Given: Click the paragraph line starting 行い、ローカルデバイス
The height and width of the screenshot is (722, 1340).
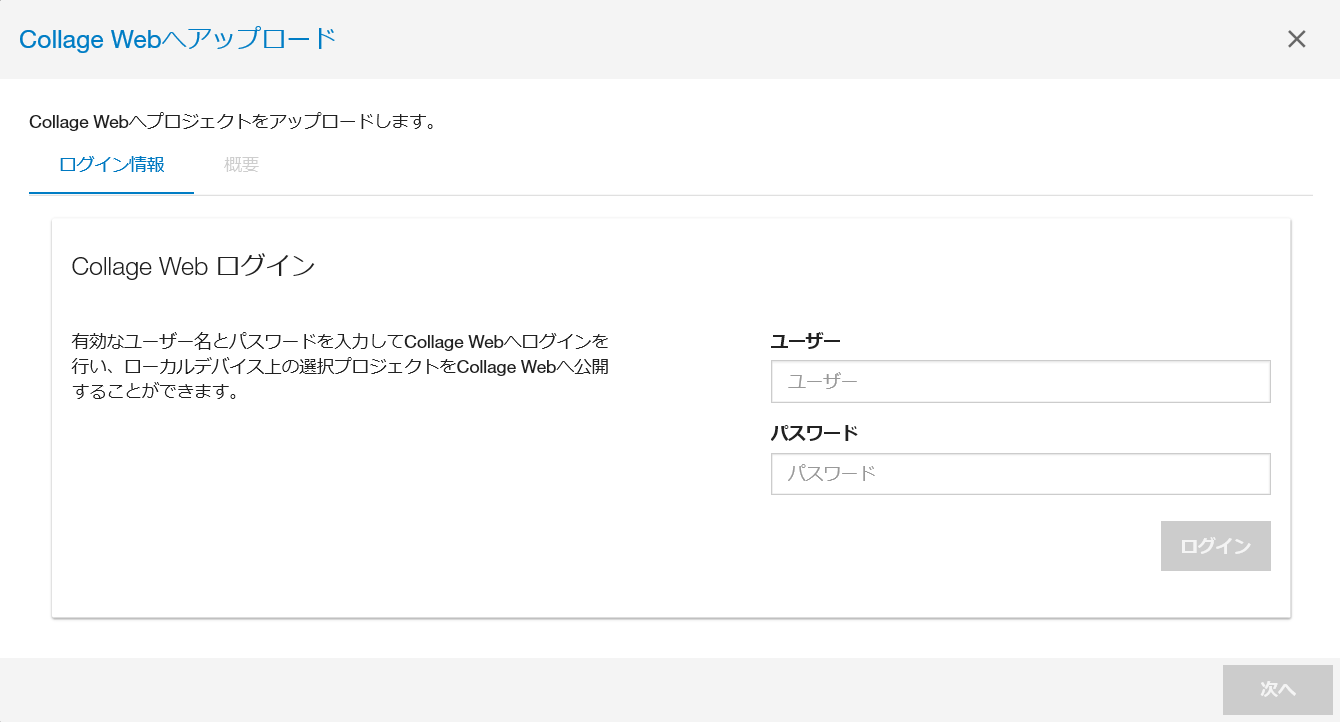Looking at the screenshot, I should [x=340, y=367].
